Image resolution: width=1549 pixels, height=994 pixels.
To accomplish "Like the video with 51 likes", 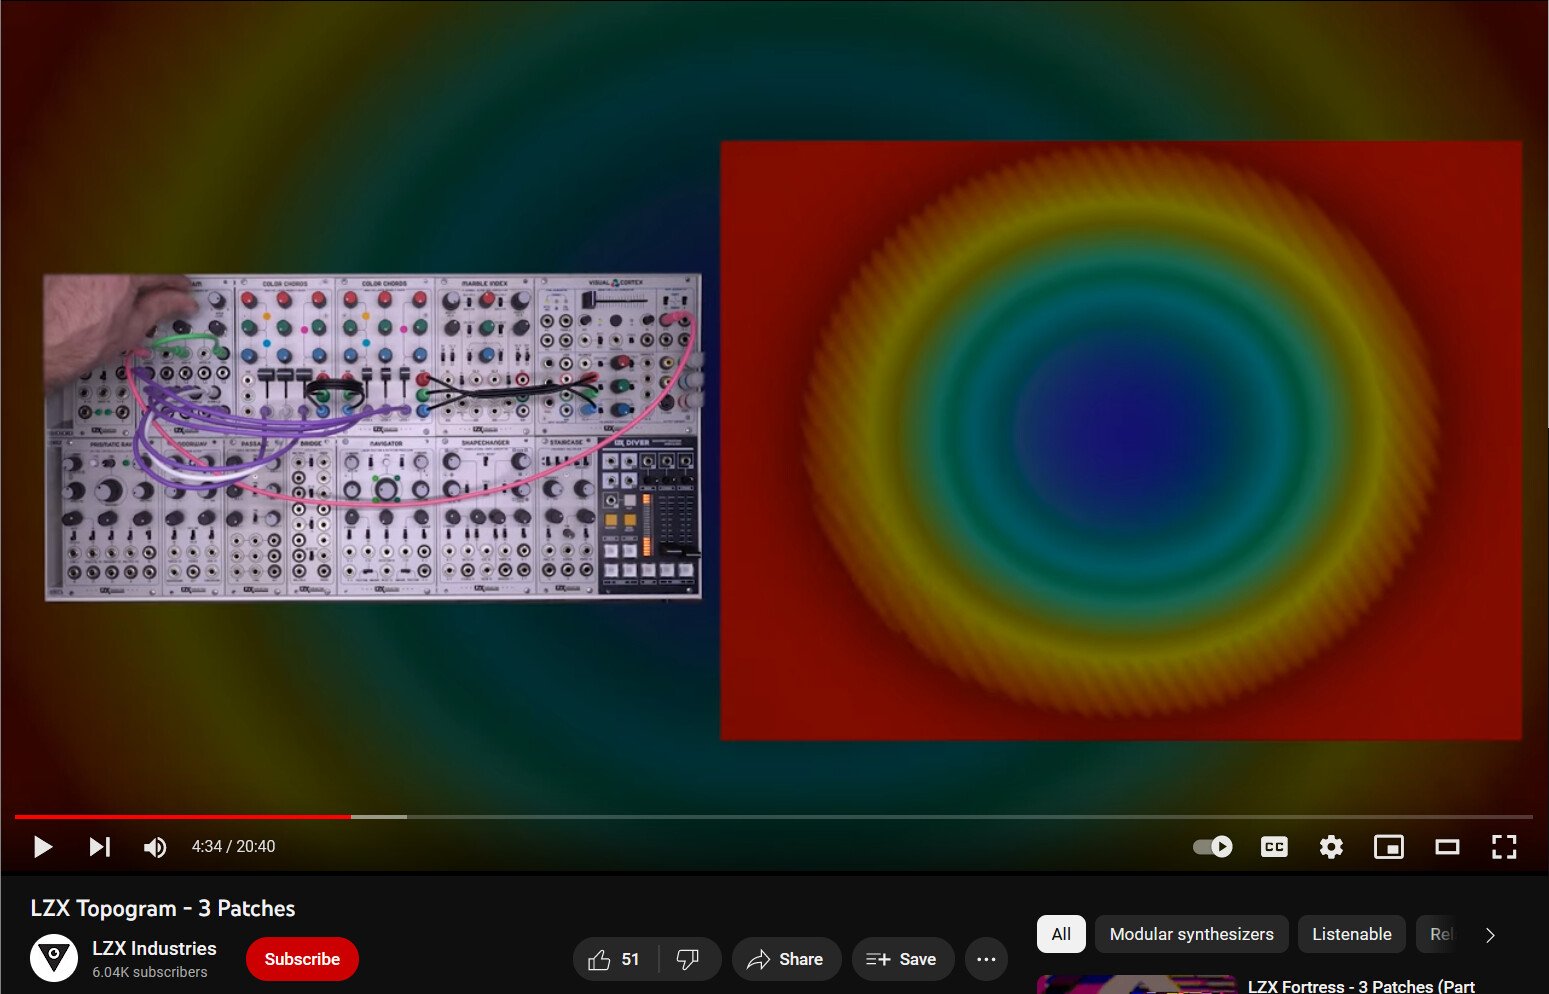I will coord(614,959).
